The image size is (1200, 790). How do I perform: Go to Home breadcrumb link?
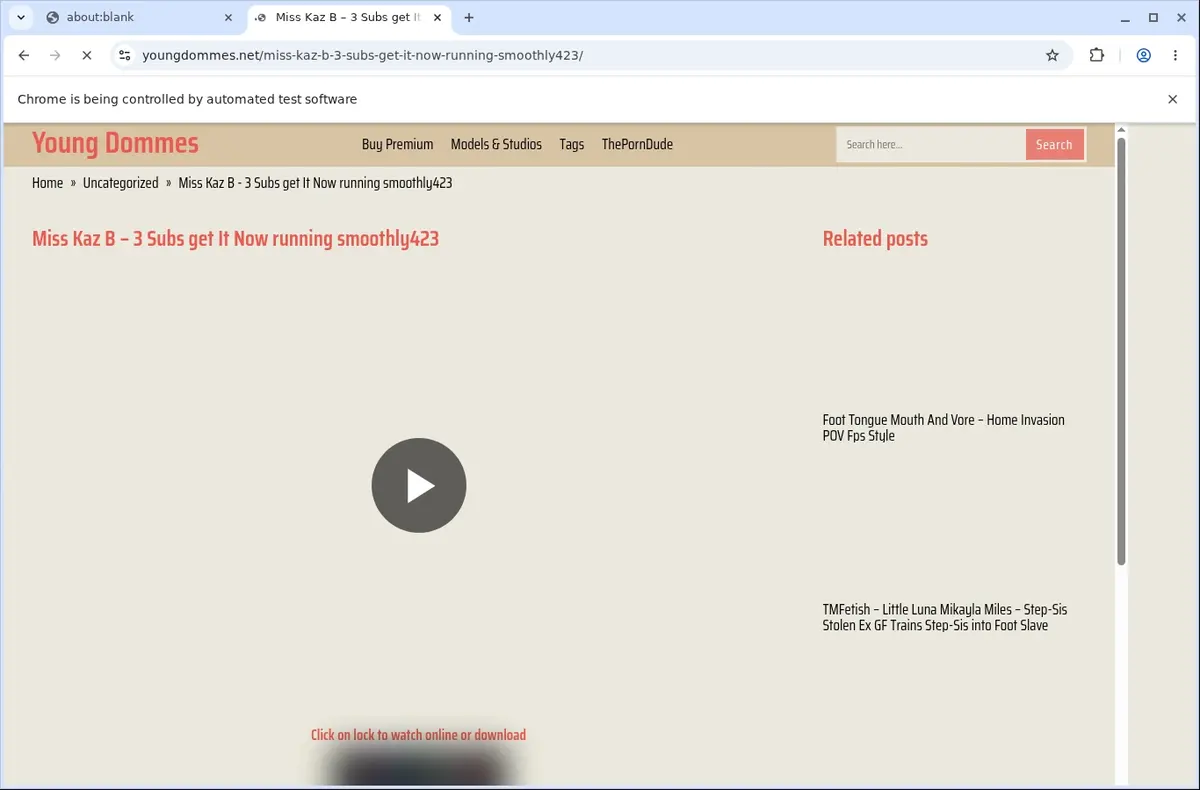47,183
